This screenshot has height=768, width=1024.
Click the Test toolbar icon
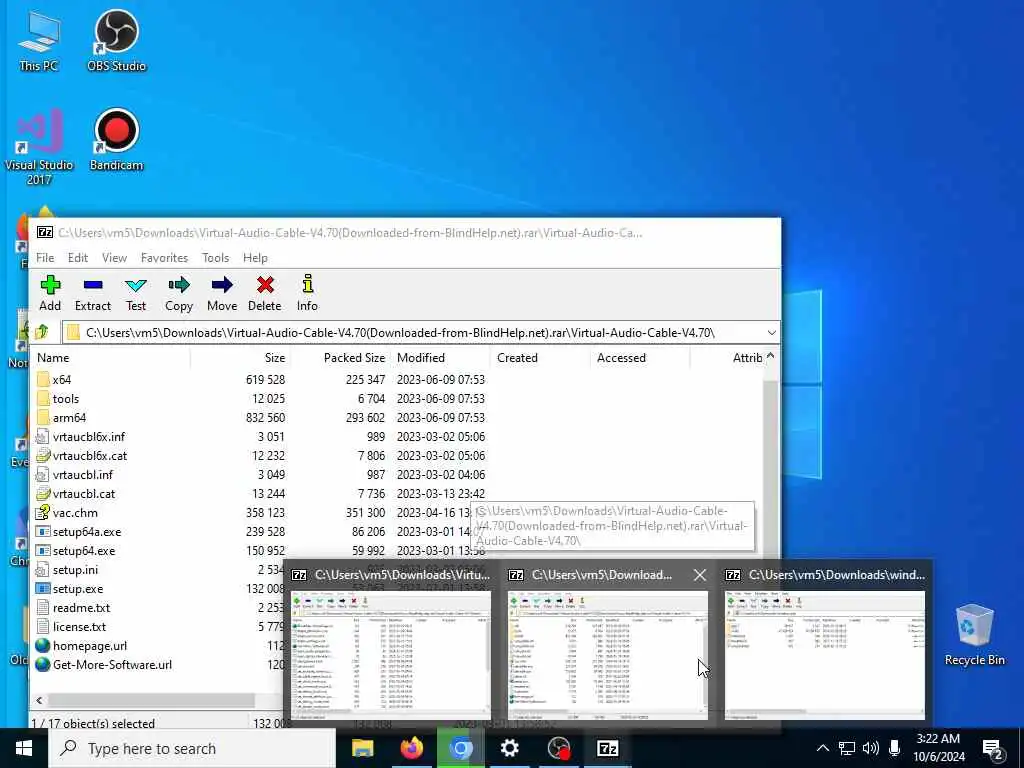tap(136, 293)
